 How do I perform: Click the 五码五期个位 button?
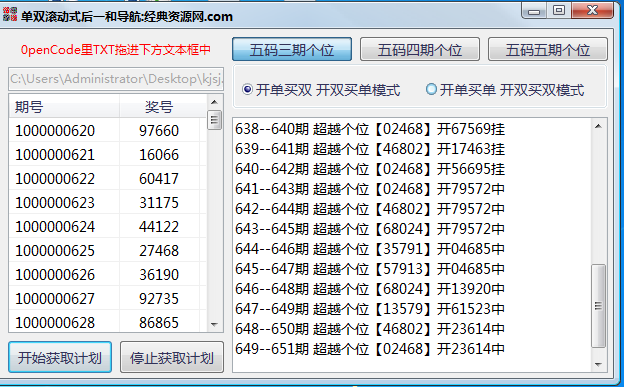[548, 49]
